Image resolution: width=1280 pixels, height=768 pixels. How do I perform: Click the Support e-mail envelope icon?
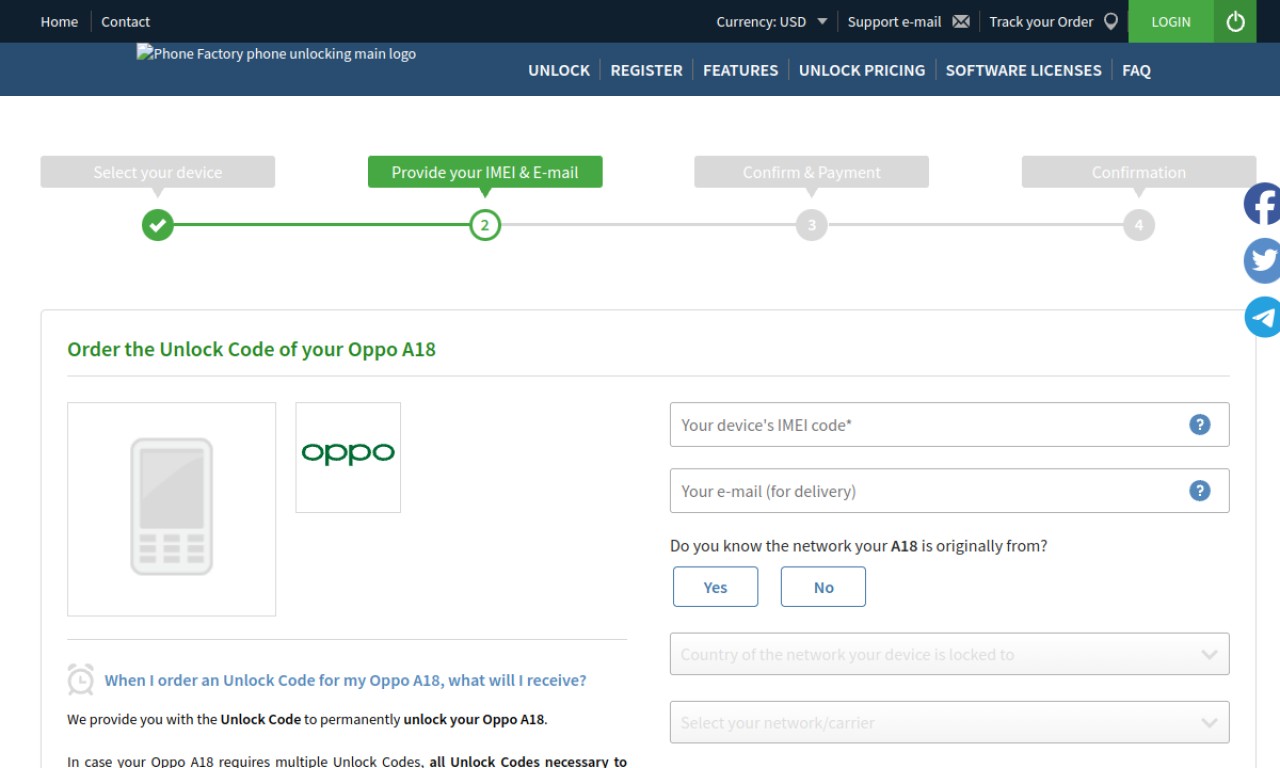(961, 21)
